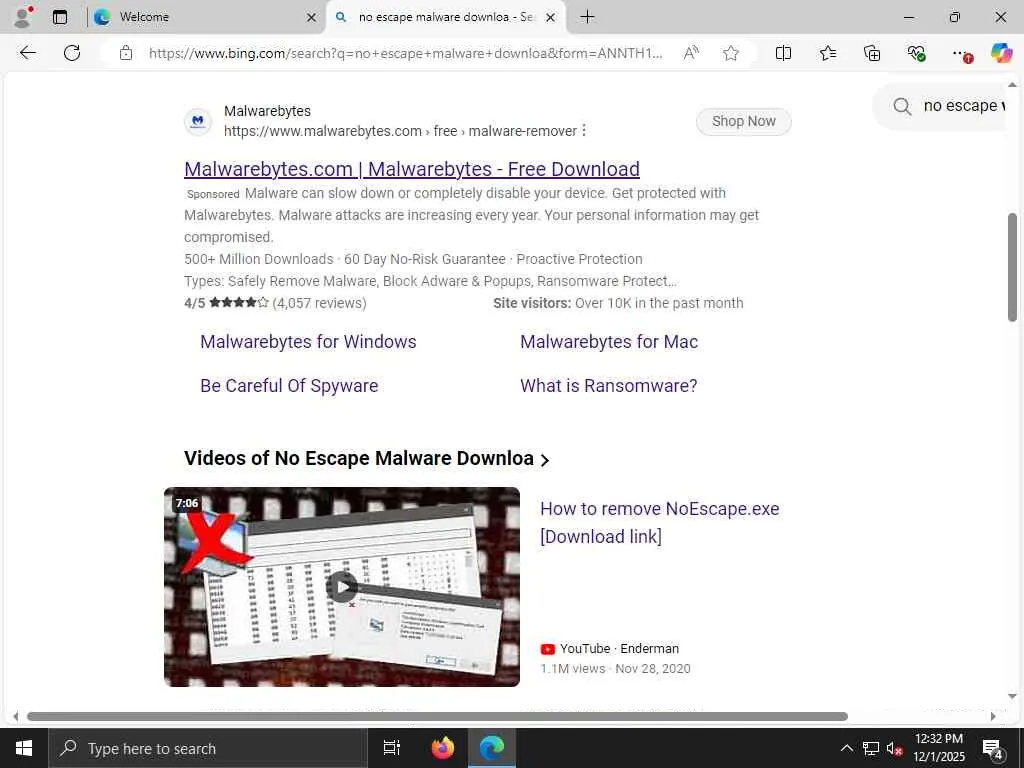Screen dimensions: 1024x768
Task: Play the NoEscape.exe video thumbnail
Action: tap(342, 586)
